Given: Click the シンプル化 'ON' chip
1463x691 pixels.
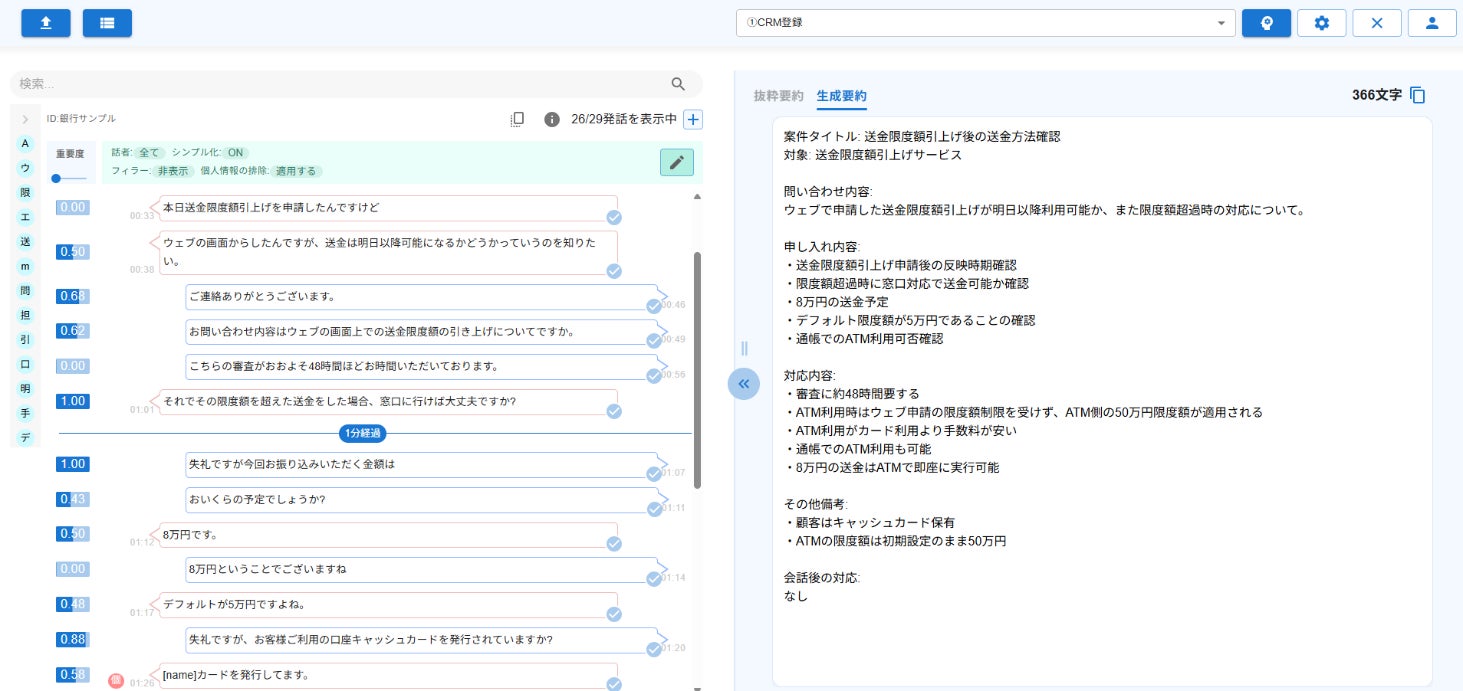Looking at the screenshot, I should pyautogui.click(x=236, y=153).
